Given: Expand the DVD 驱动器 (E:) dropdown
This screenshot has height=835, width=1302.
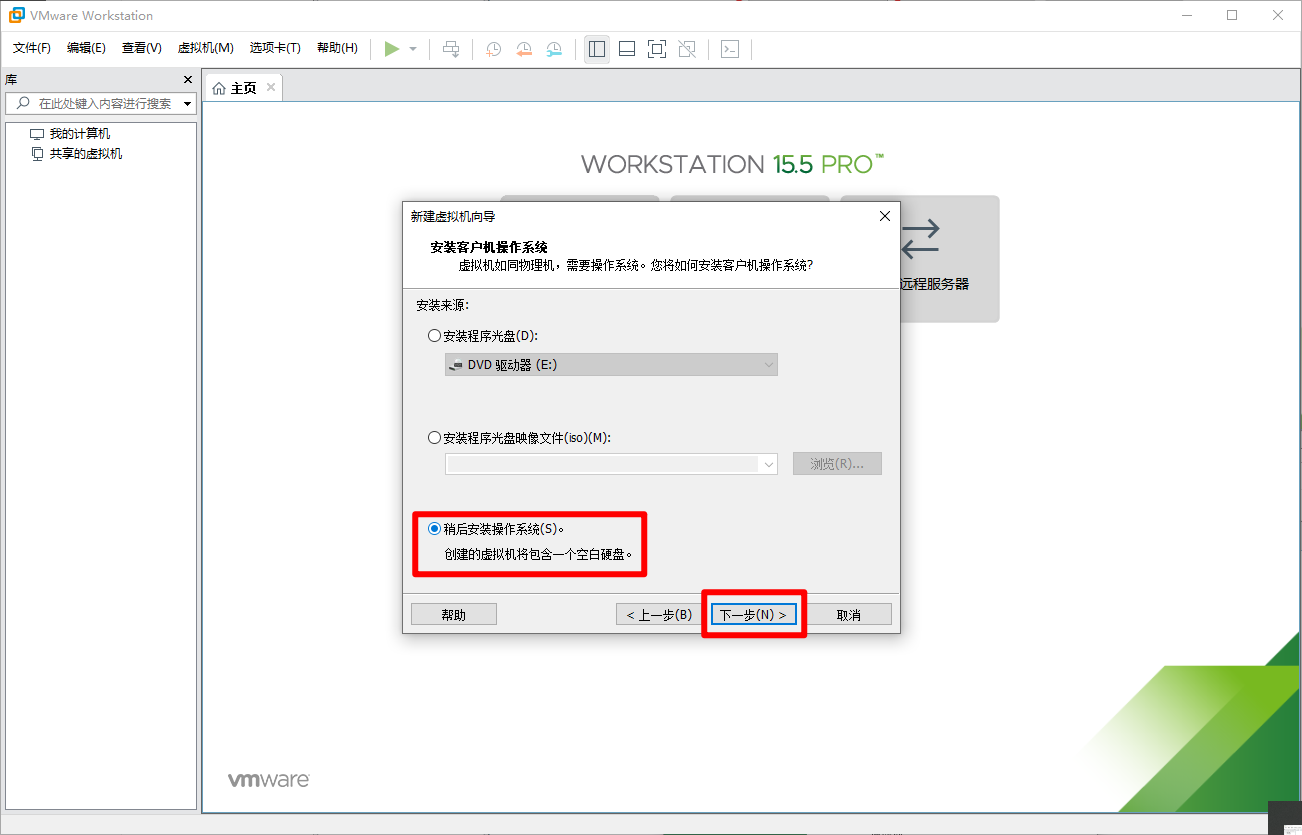Looking at the screenshot, I should pyautogui.click(x=611, y=365).
